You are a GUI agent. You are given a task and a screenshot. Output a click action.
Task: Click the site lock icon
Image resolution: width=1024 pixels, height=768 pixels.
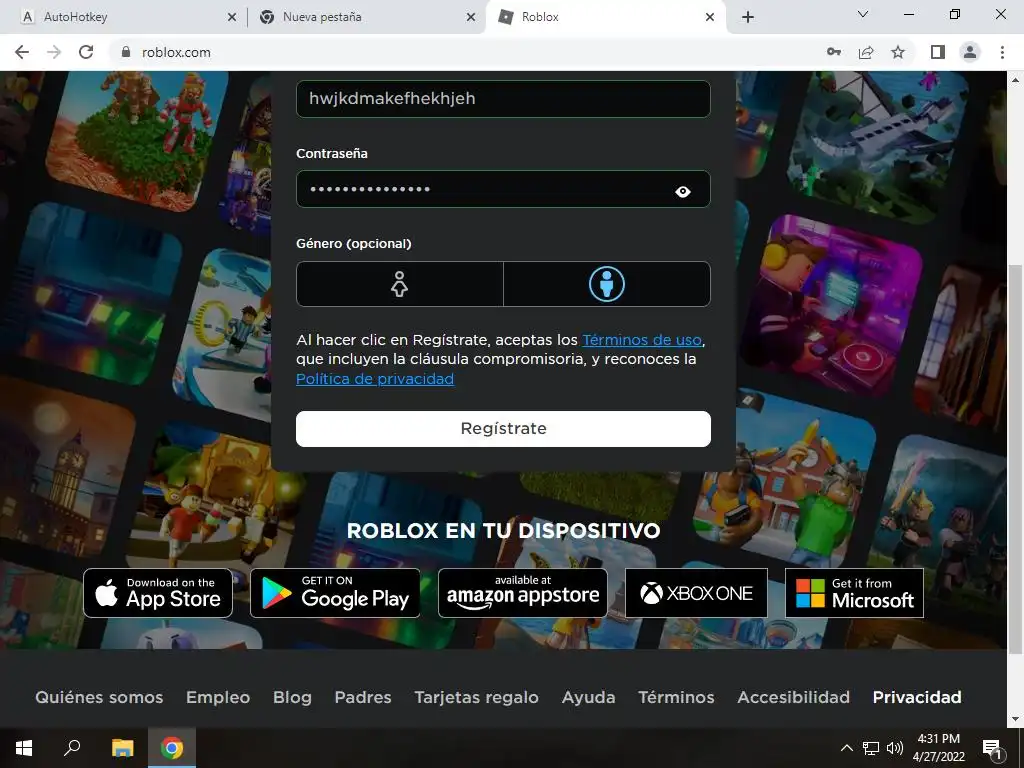point(126,52)
